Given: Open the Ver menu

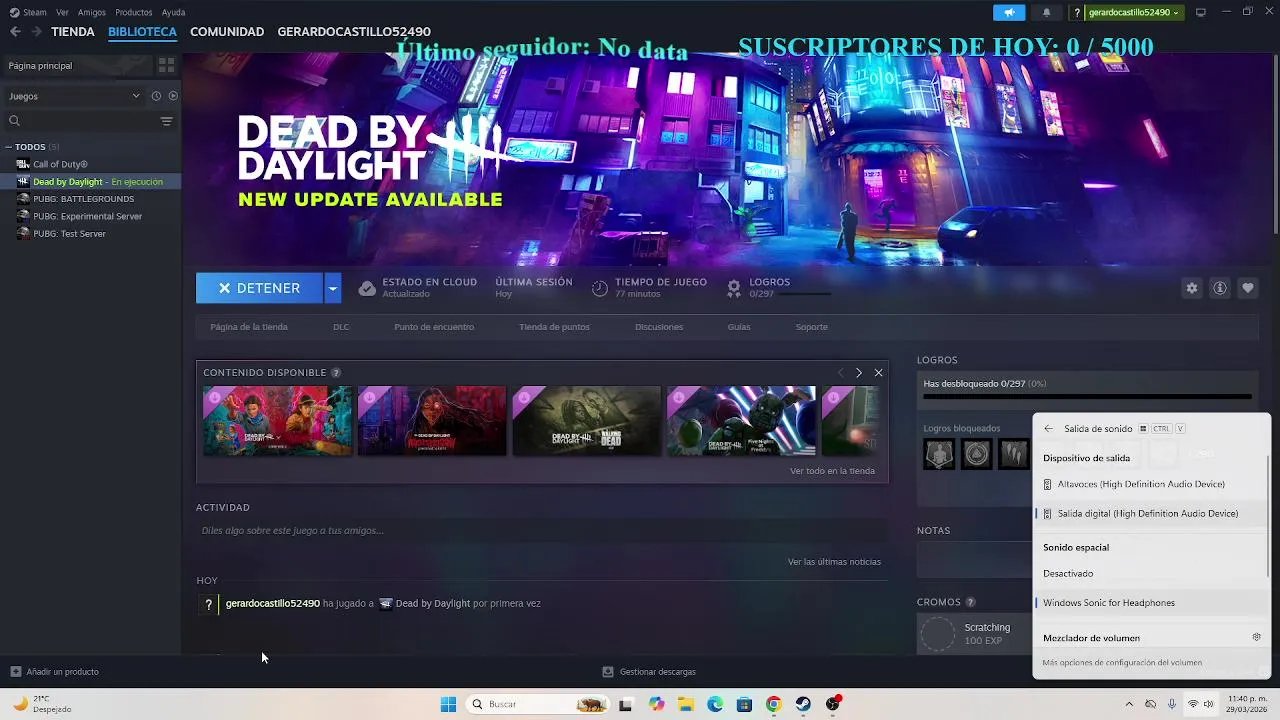Looking at the screenshot, I should [x=63, y=12].
